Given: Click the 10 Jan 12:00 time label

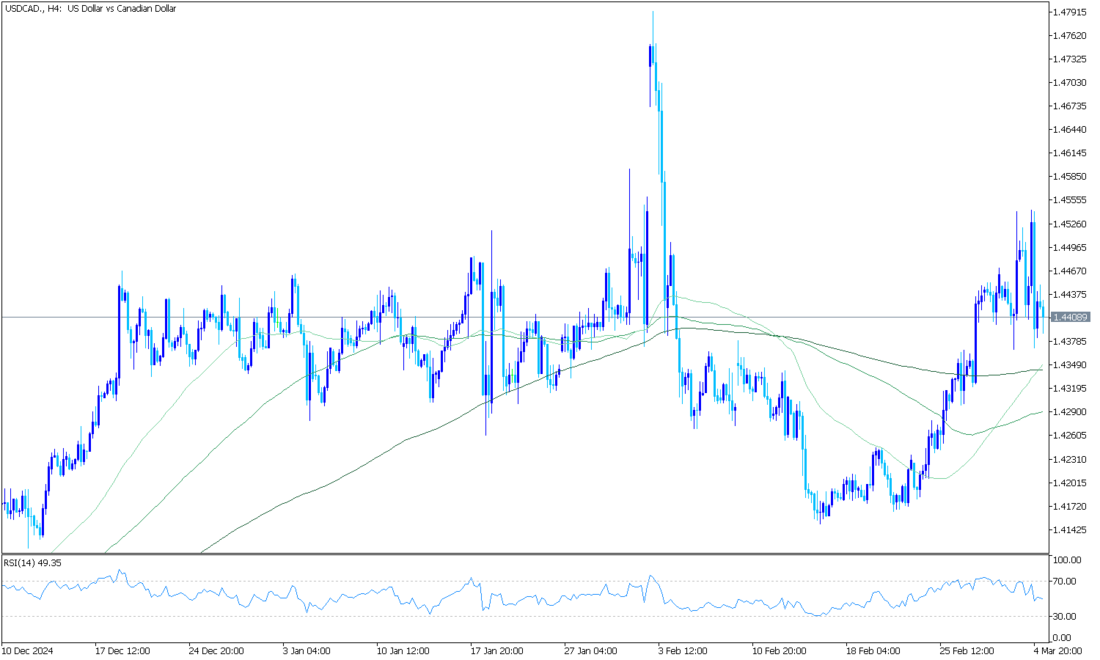Looking at the screenshot, I should [x=405, y=651].
